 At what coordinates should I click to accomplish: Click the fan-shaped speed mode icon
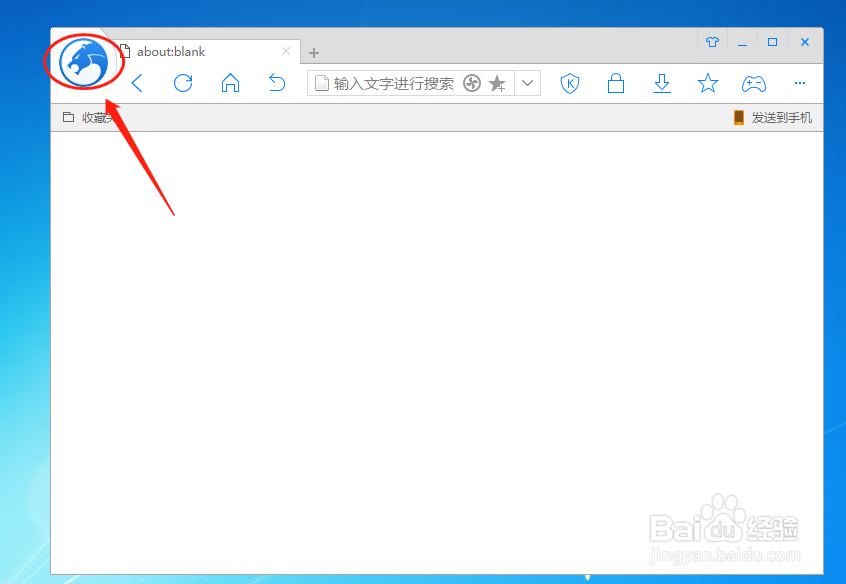tap(472, 83)
